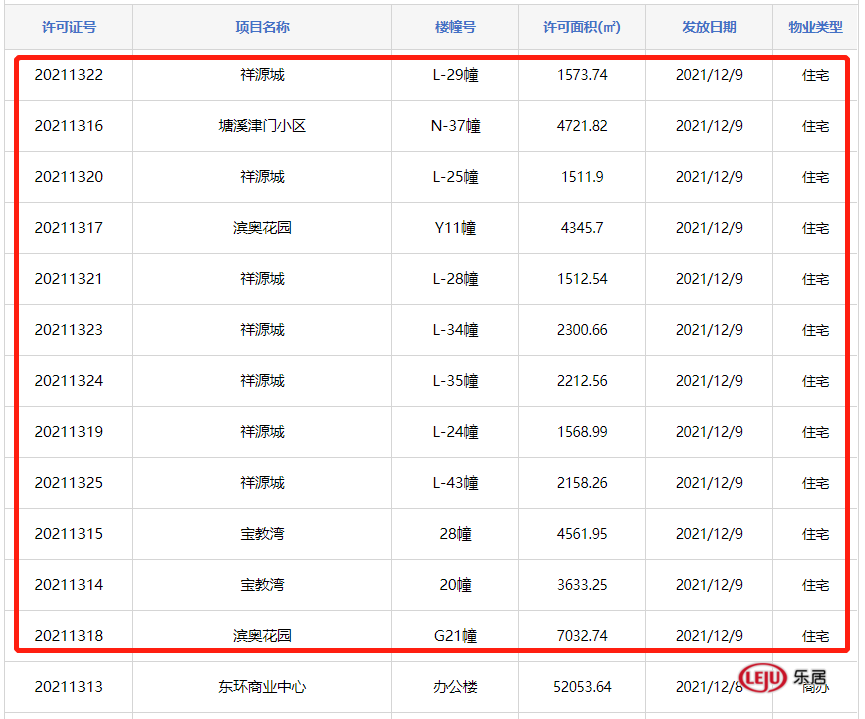Click area value 1511.9
The image size is (865, 719).
pyautogui.click(x=582, y=177)
